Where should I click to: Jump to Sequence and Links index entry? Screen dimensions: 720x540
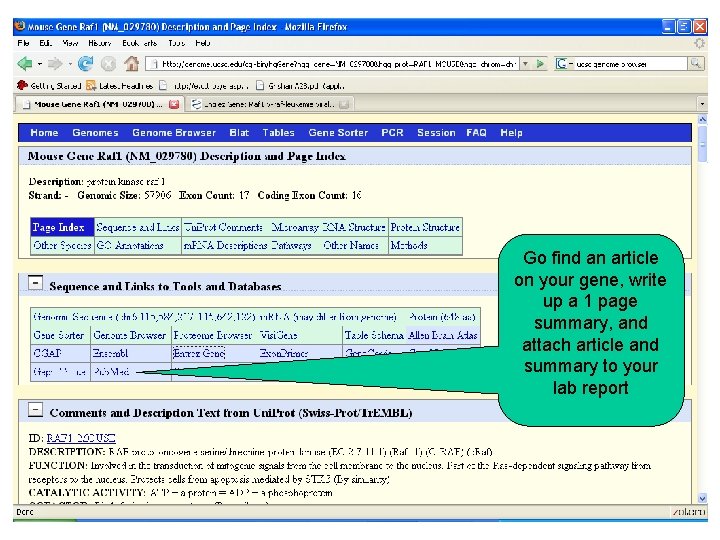coord(137,227)
